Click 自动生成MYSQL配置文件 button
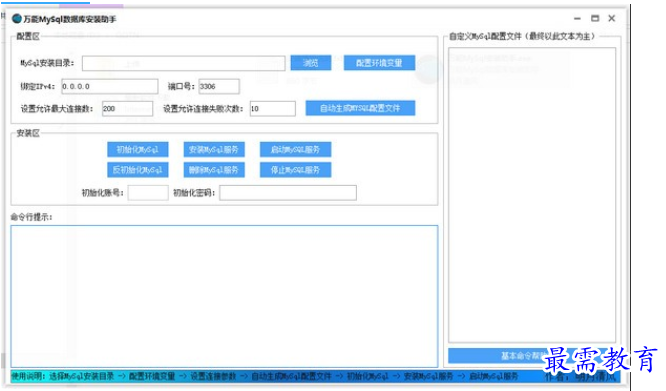This screenshot has height=391, width=666. click(x=360, y=108)
